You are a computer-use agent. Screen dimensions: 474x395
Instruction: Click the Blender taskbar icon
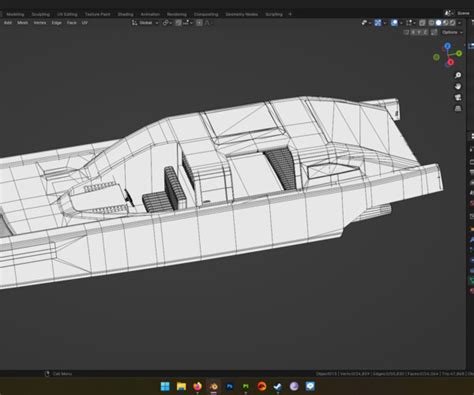click(213, 386)
